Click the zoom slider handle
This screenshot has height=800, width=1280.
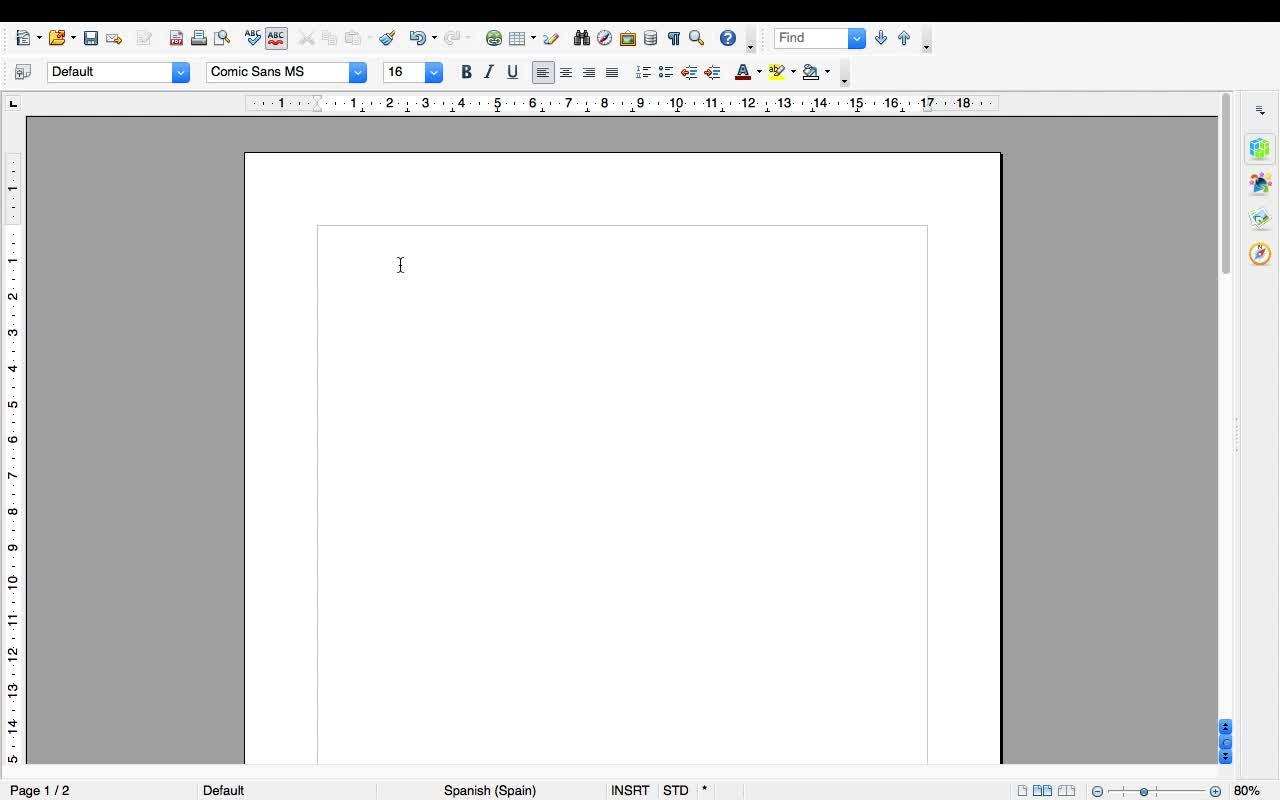click(x=1144, y=791)
